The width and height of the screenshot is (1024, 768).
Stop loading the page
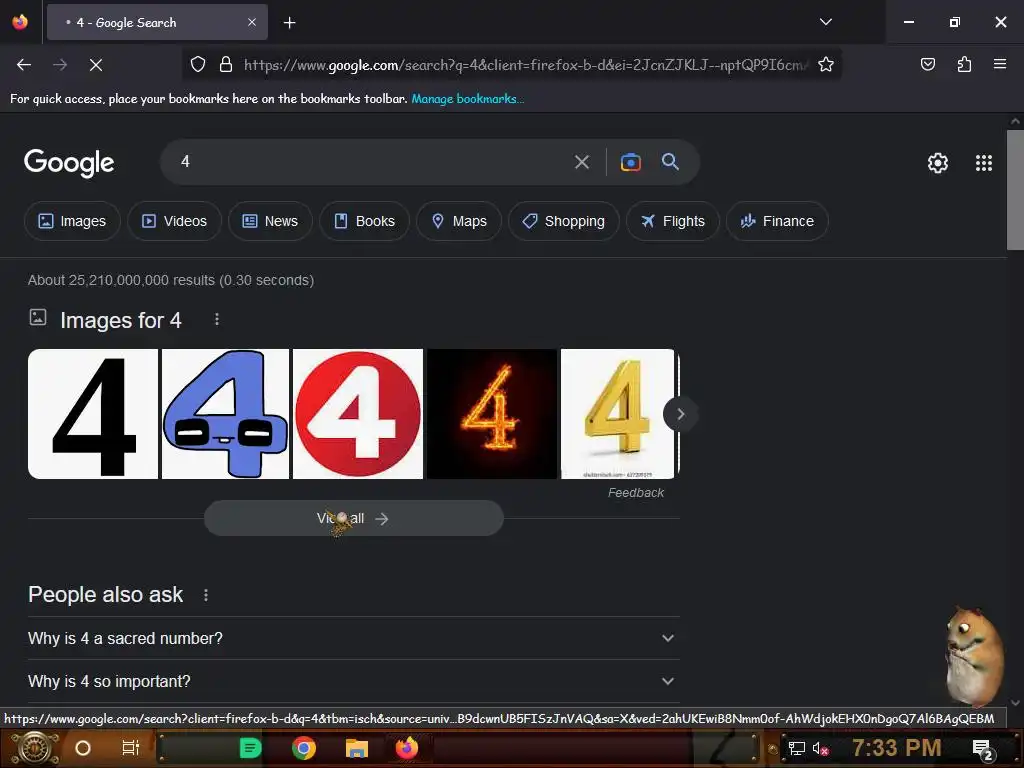pos(96,65)
